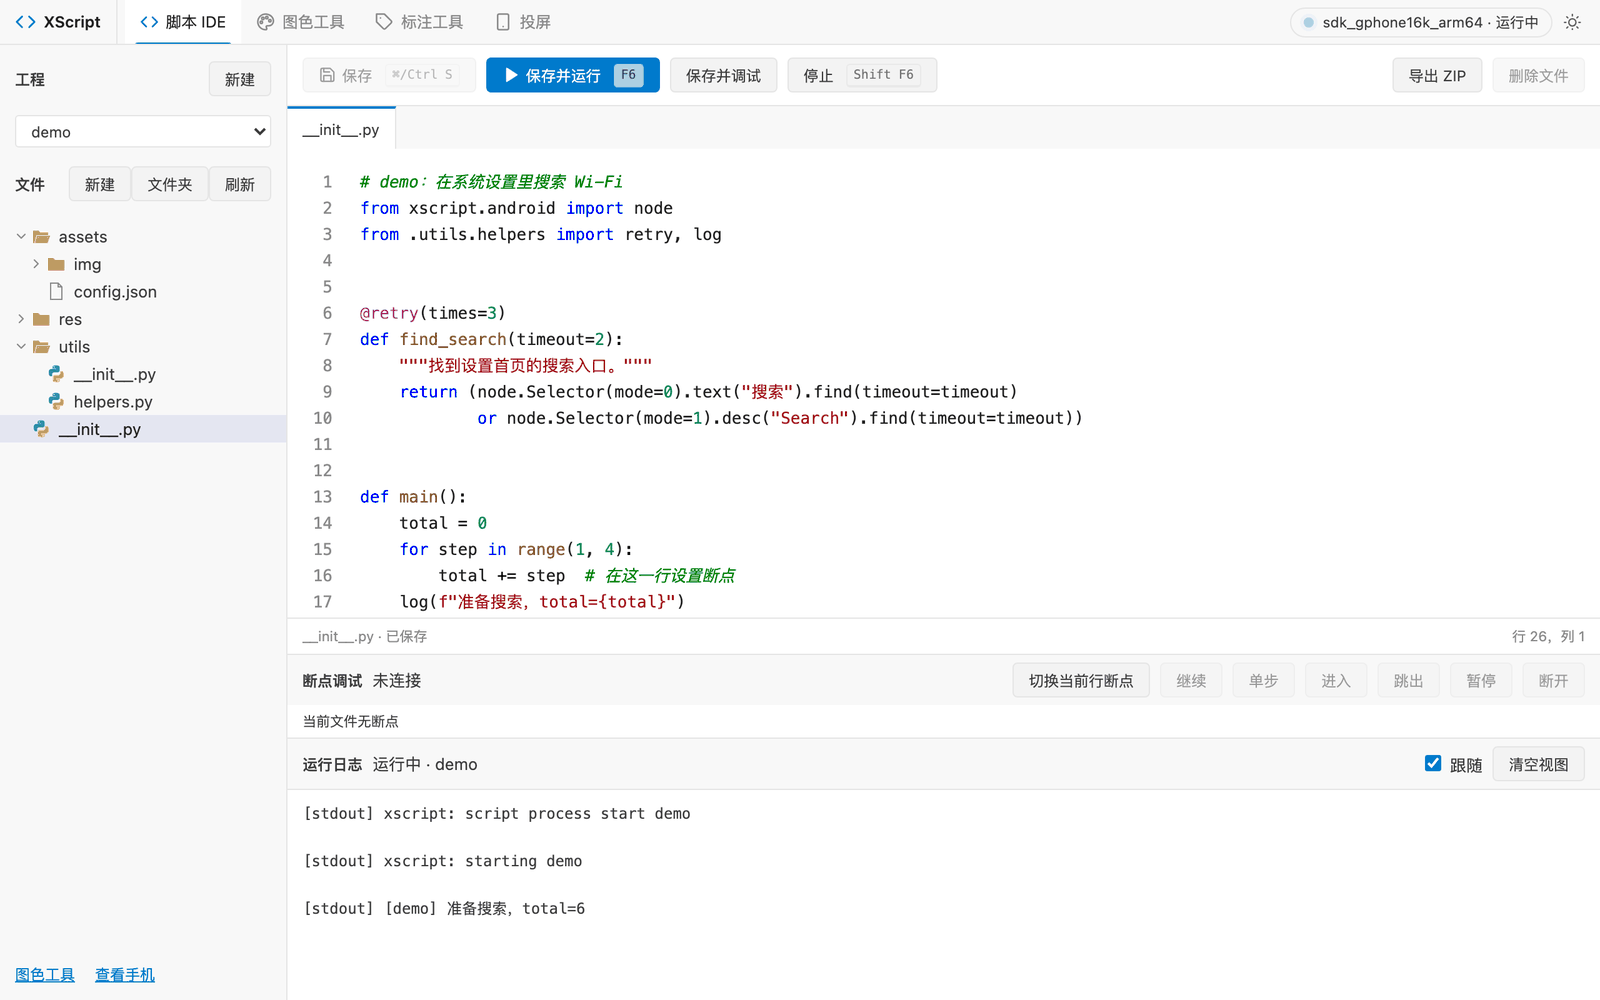Click the device status dot beside sdk_gphone16k_arm64
This screenshot has width=1600, height=1000.
tap(1308, 22)
